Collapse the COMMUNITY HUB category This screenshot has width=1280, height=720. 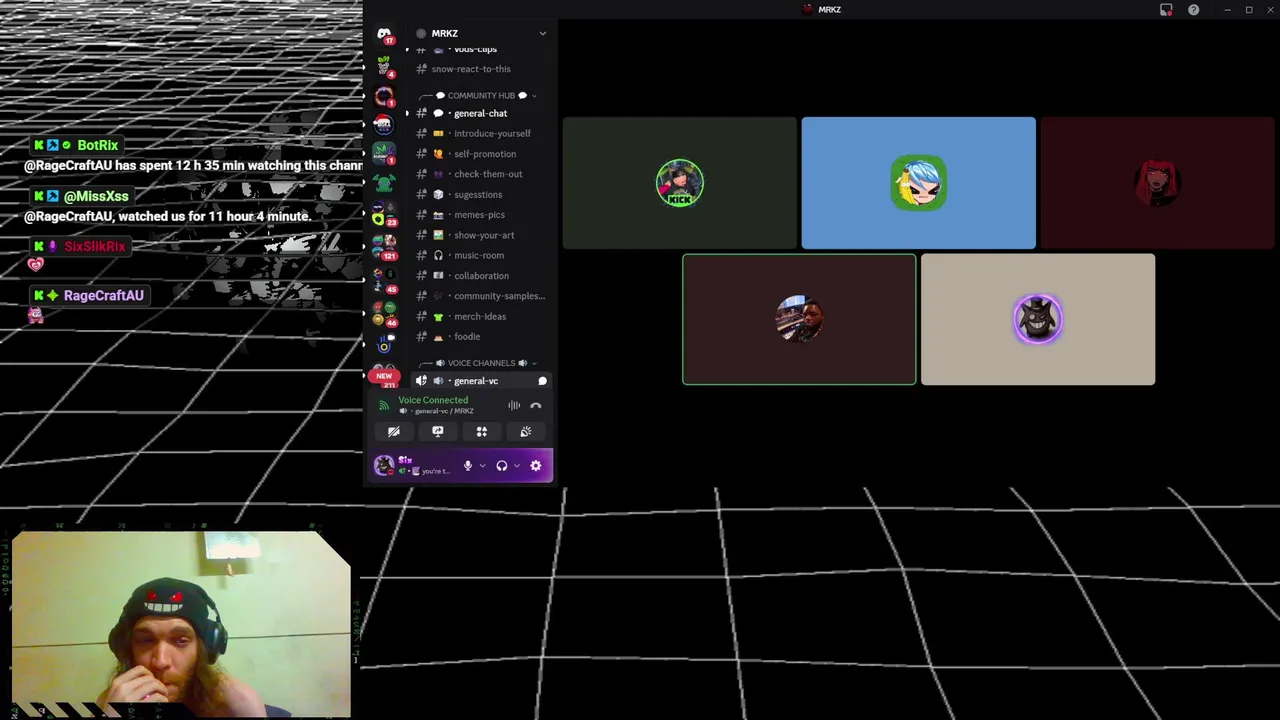(481, 96)
